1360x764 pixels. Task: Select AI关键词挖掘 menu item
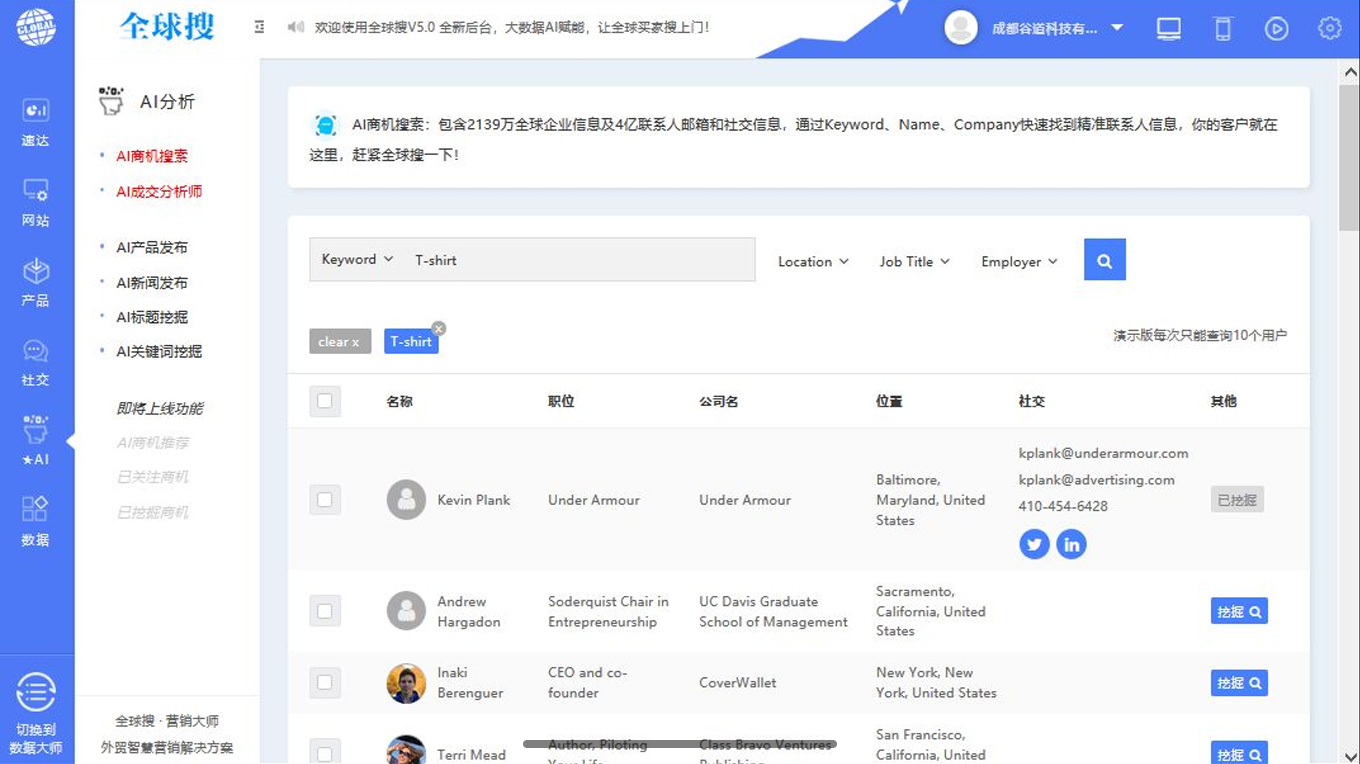[159, 351]
